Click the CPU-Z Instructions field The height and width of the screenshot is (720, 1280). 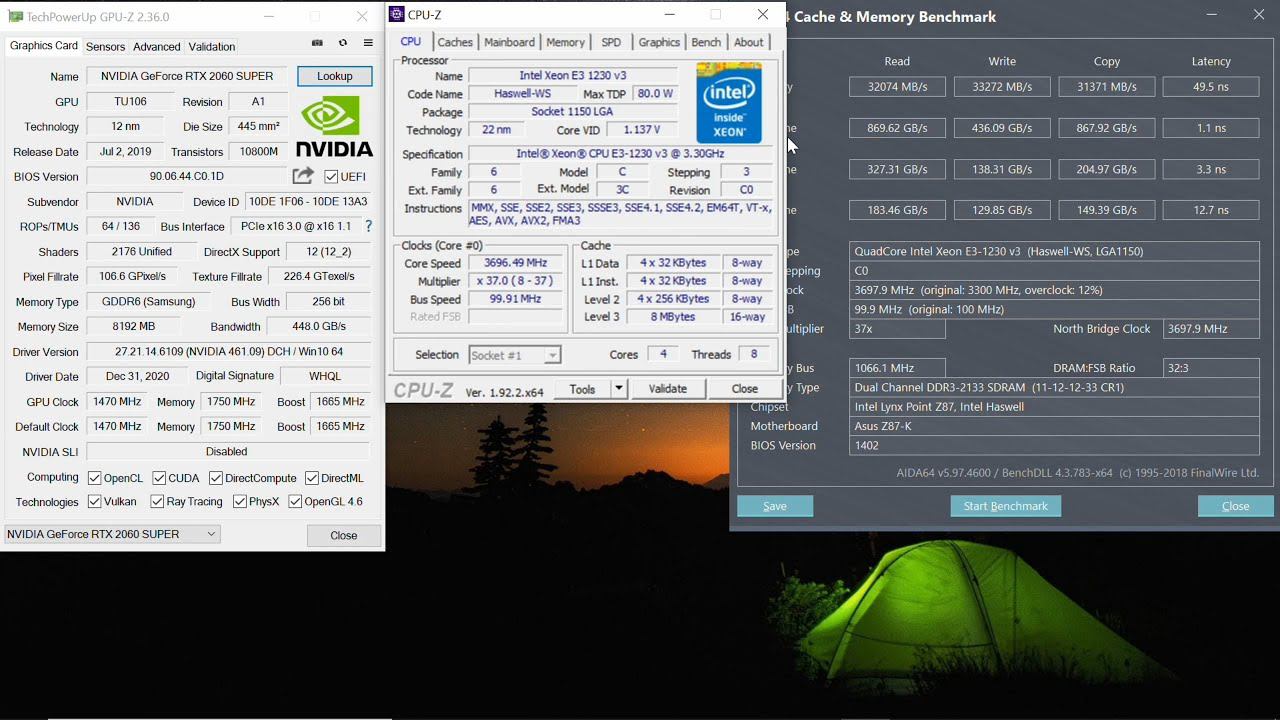(620, 214)
